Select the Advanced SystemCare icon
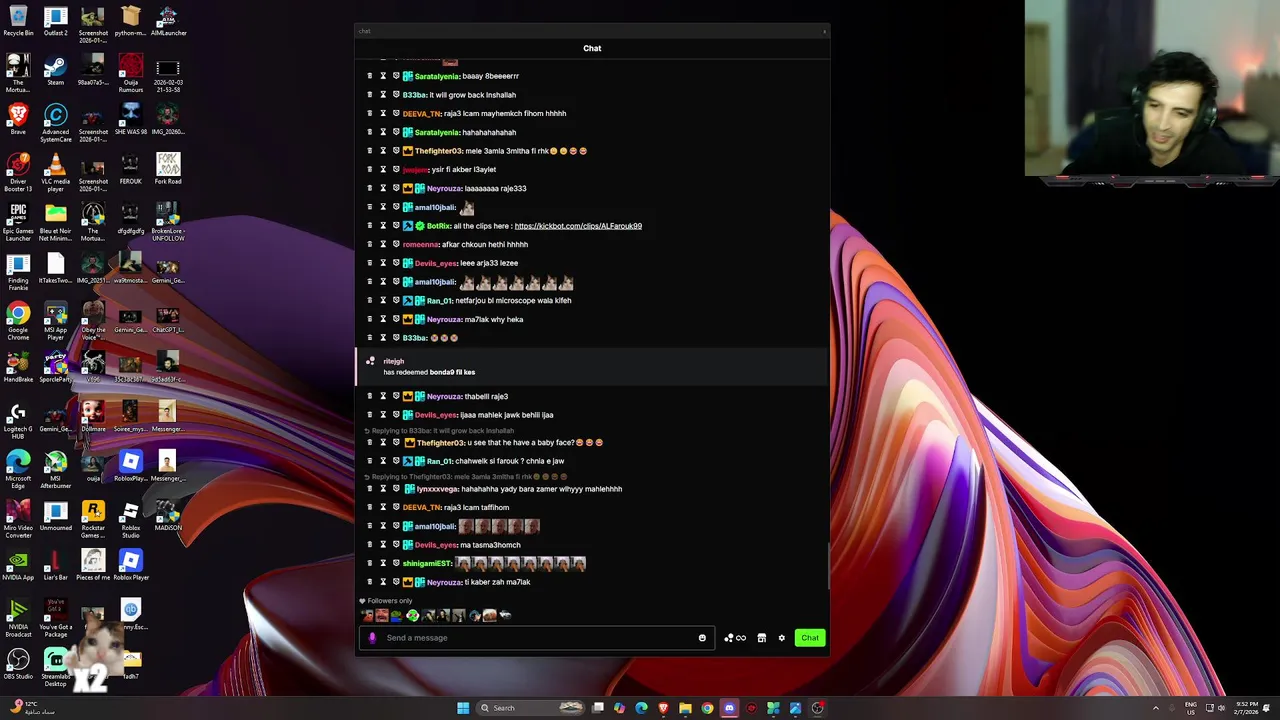This screenshot has width=1280, height=720. (55, 123)
